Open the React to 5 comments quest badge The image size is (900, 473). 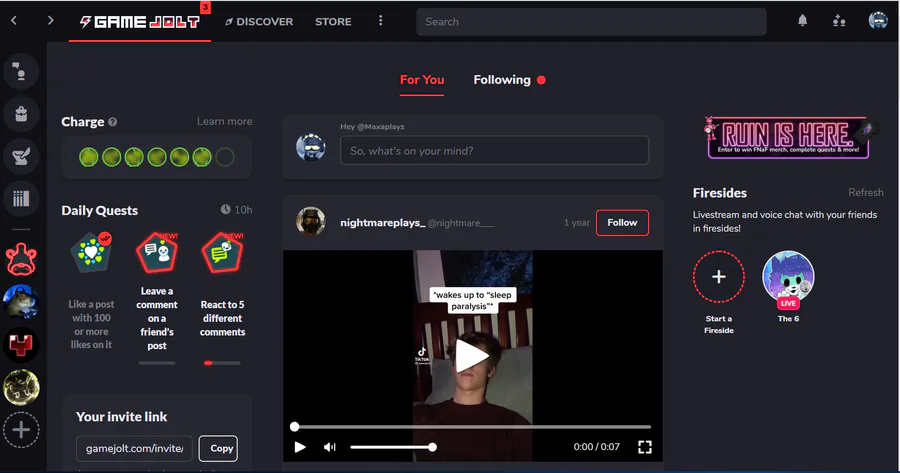pyautogui.click(x=222, y=252)
